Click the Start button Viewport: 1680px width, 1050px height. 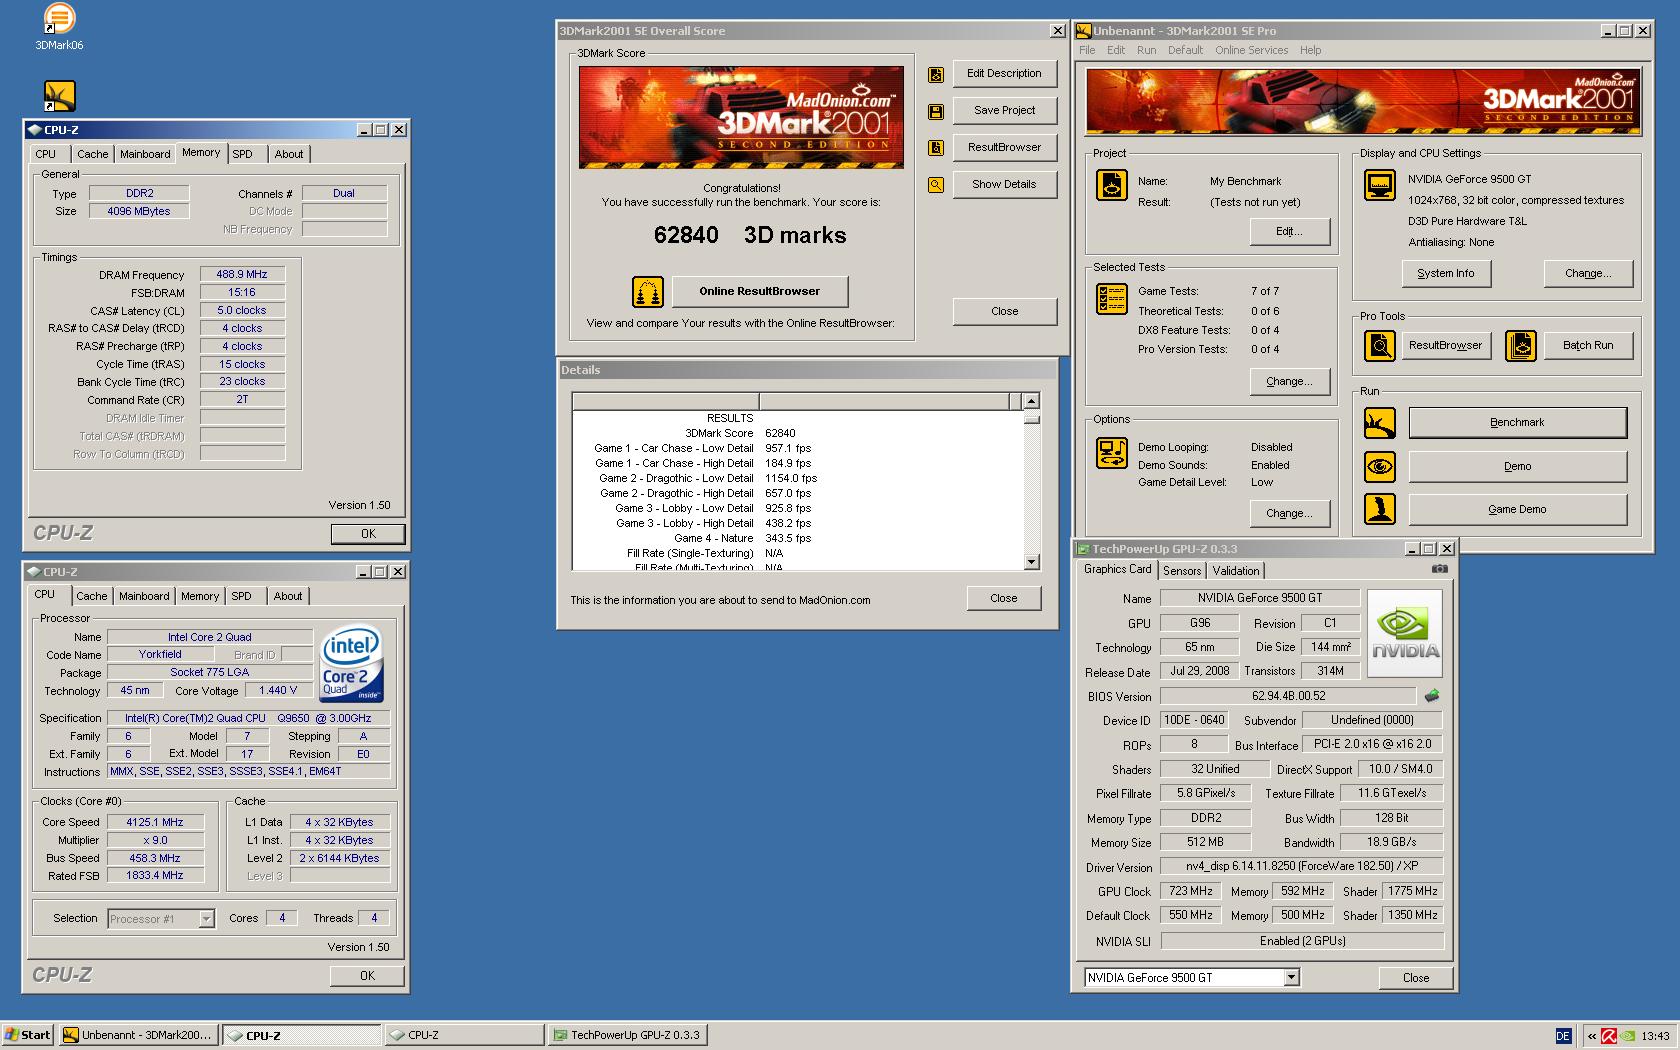(28, 1036)
